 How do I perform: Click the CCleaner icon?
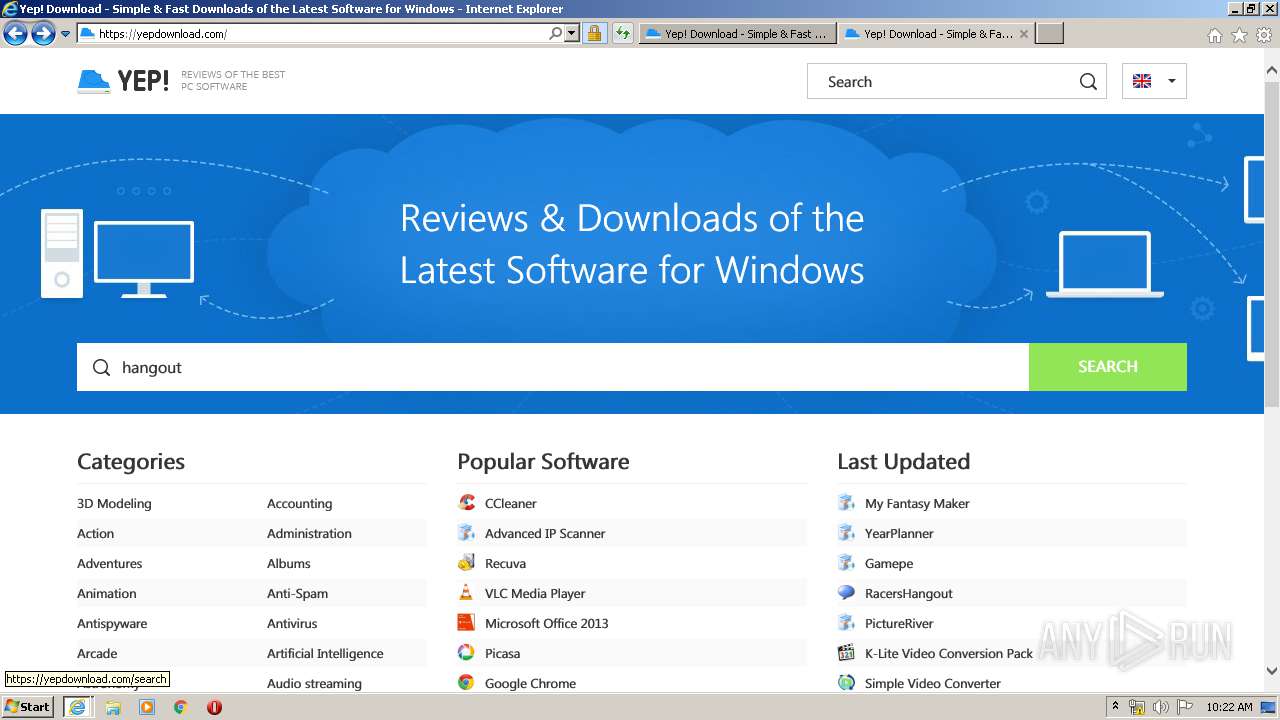coord(466,503)
